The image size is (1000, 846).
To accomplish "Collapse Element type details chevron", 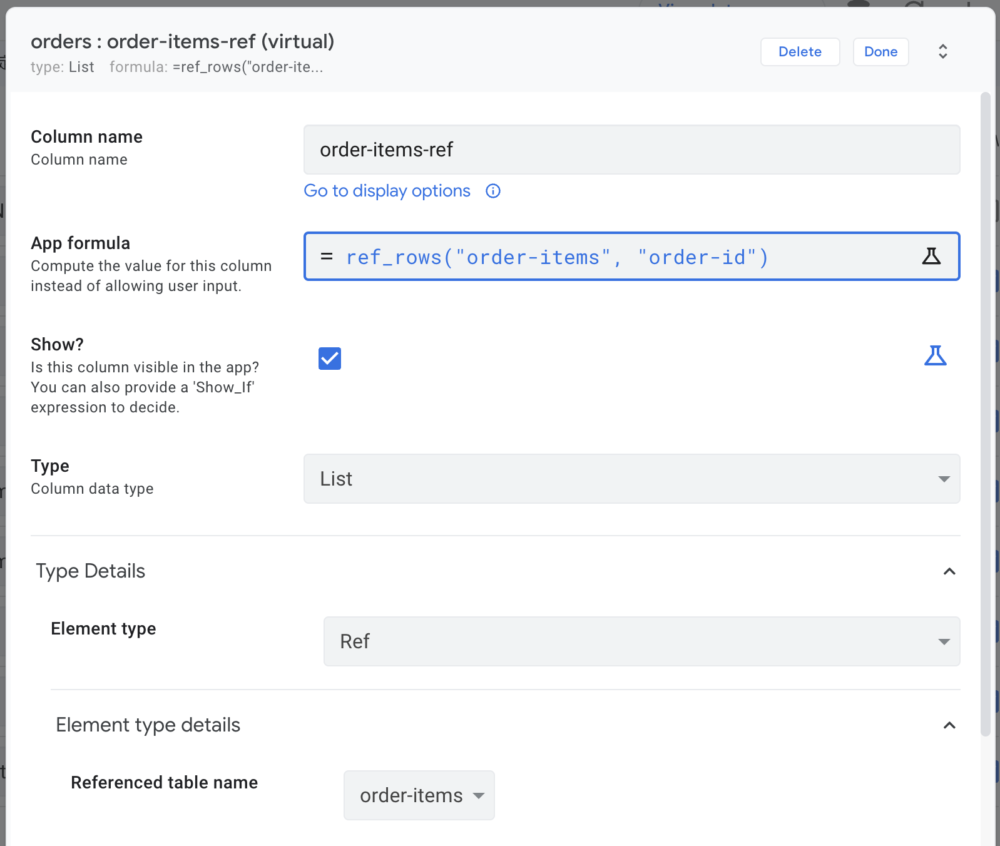I will point(949,725).
